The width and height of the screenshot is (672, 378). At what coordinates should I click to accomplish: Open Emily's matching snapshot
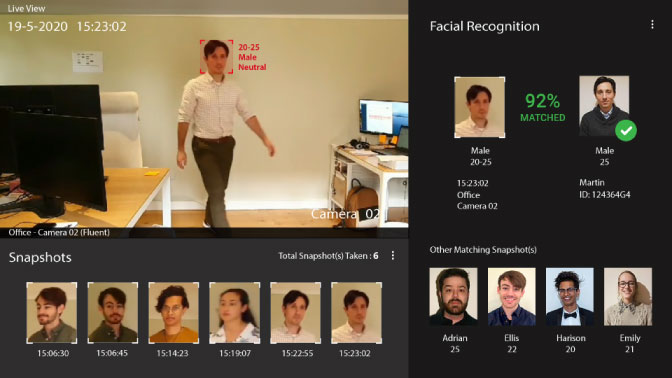tap(628, 297)
